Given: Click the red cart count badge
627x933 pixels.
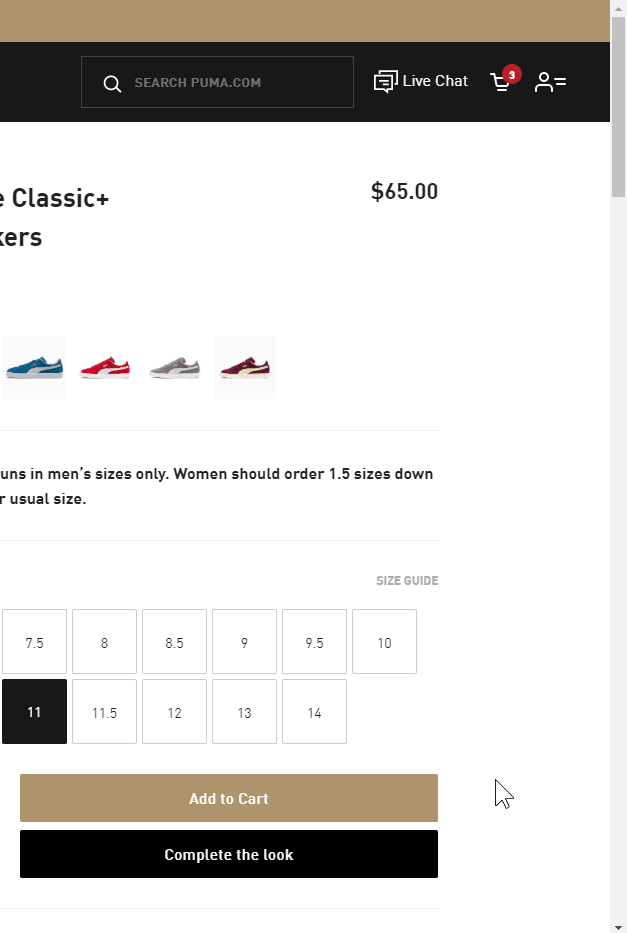Looking at the screenshot, I should click(512, 74).
